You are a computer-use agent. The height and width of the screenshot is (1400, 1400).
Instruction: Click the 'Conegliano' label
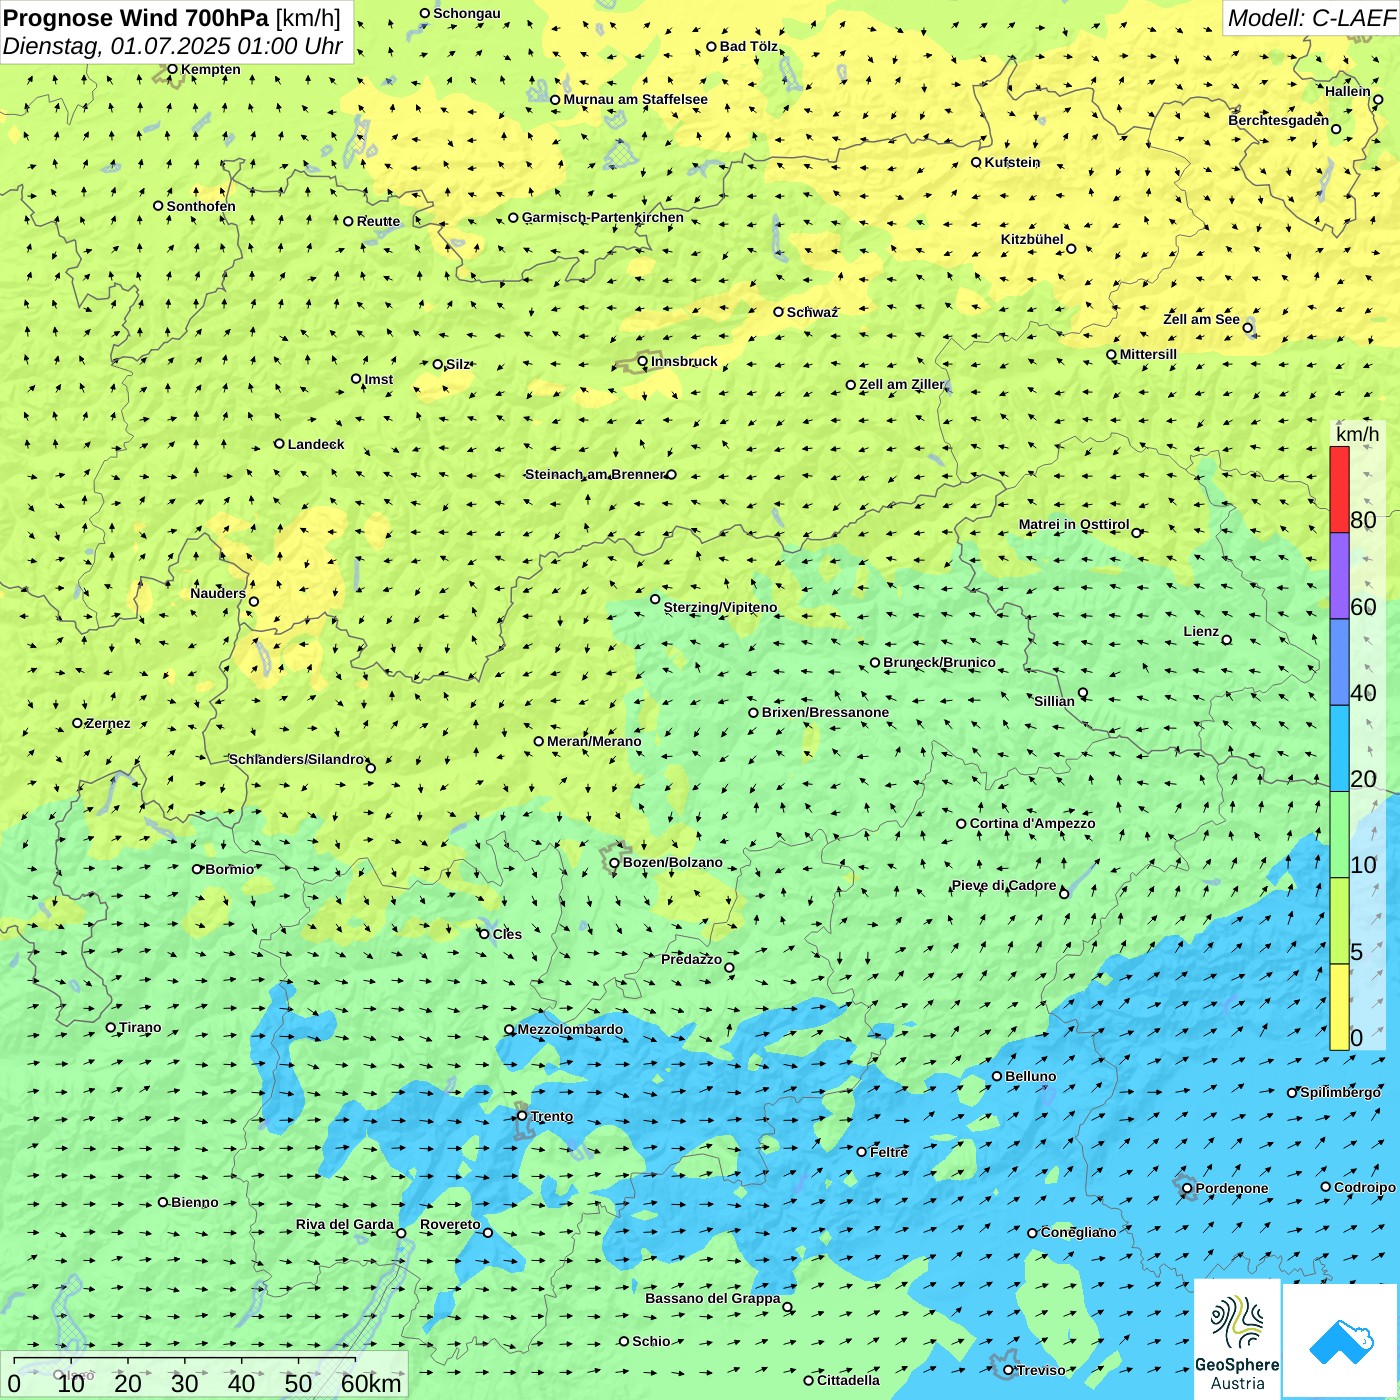click(x=1078, y=1232)
